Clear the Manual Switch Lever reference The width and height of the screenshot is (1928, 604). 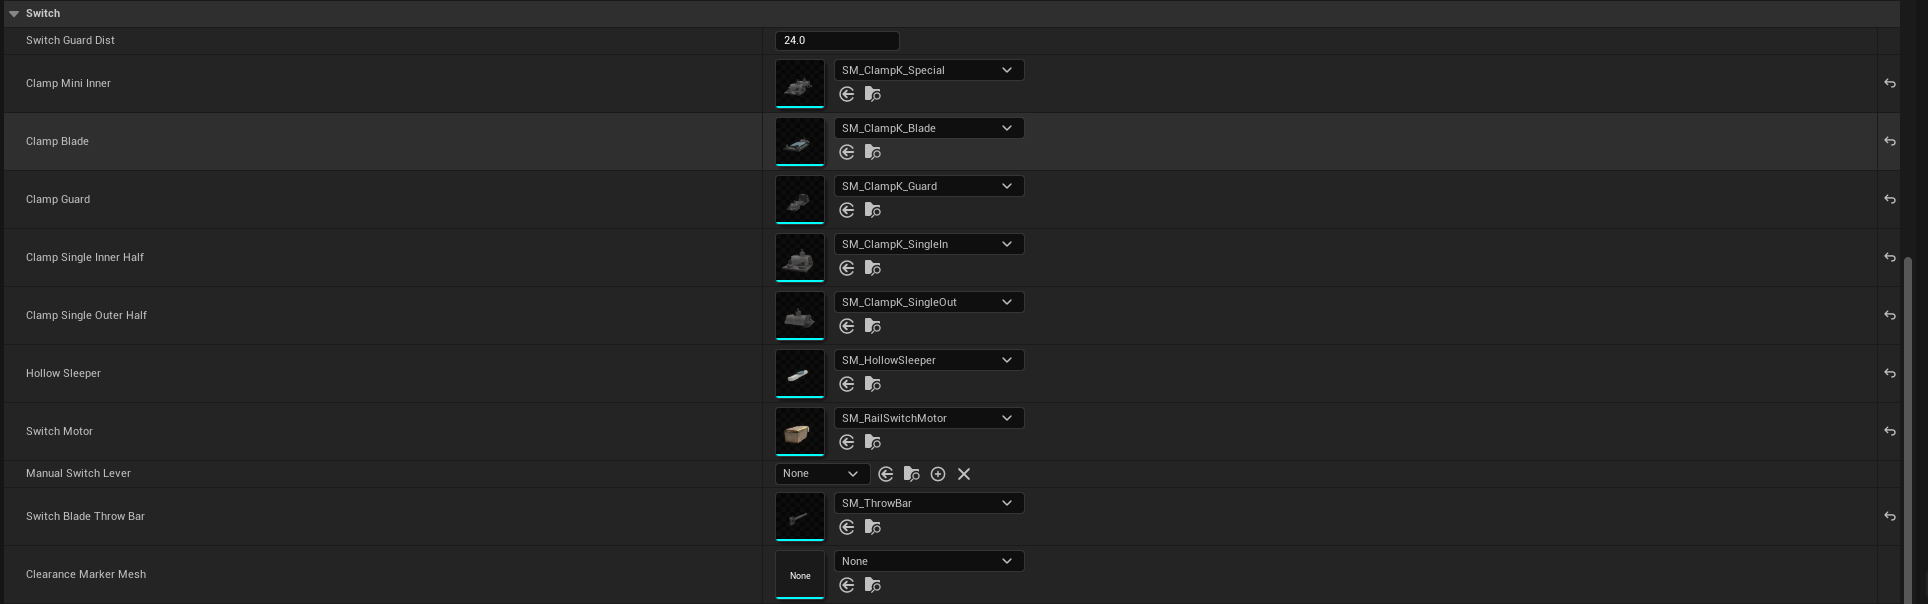click(x=964, y=474)
